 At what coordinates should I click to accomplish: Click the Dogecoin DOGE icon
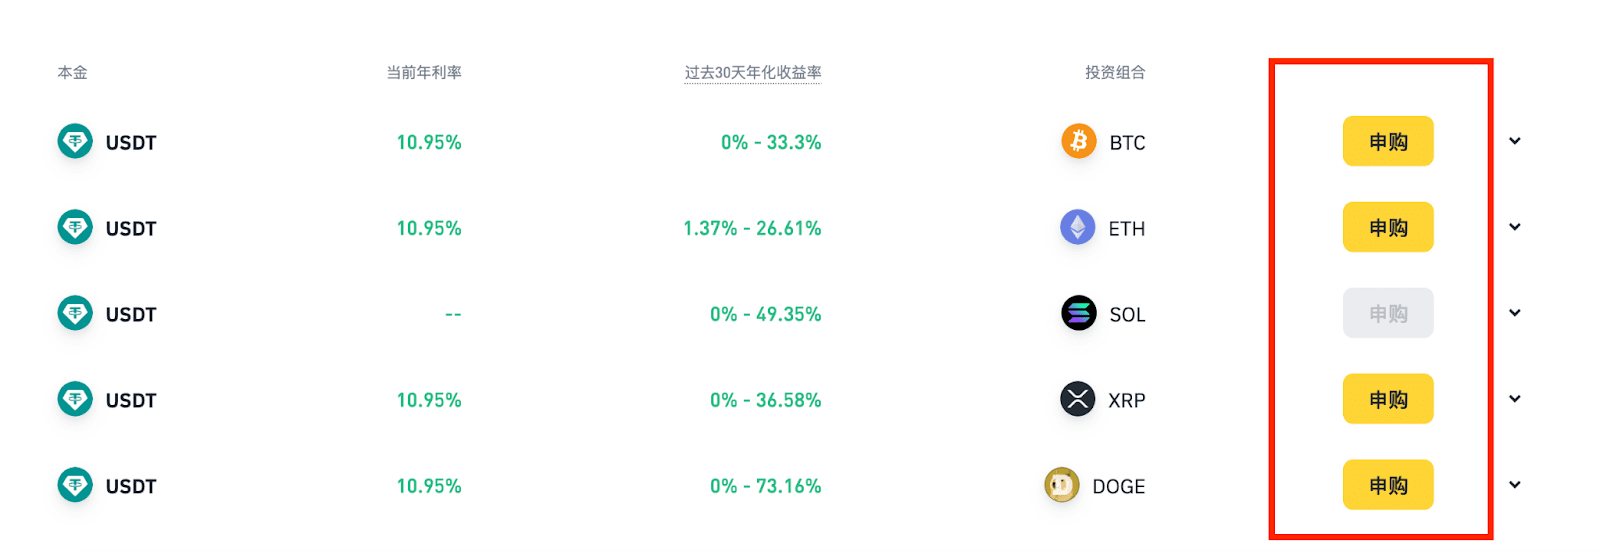(1061, 485)
